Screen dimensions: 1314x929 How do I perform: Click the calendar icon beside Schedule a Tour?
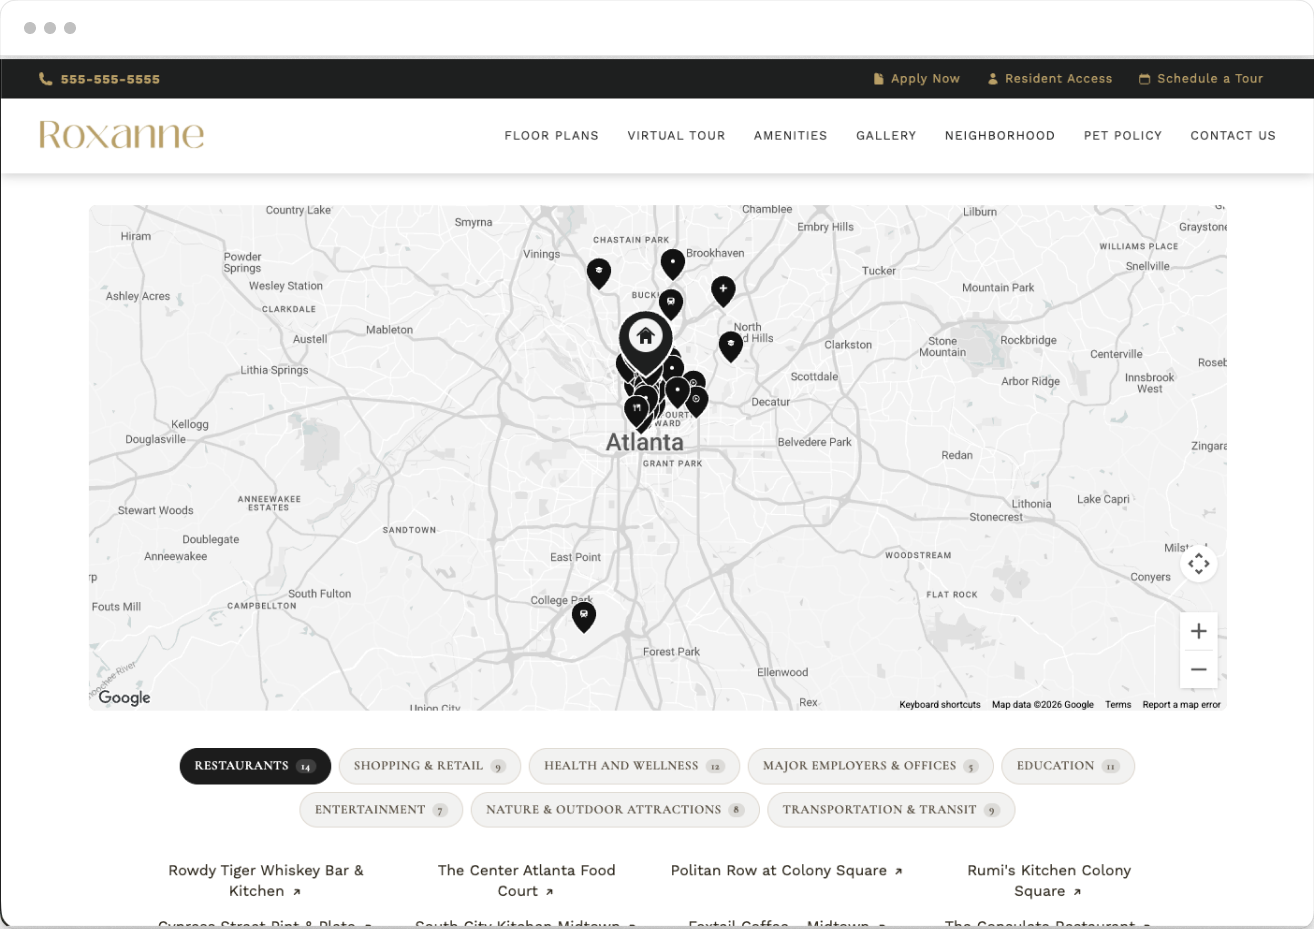[x=1144, y=79]
